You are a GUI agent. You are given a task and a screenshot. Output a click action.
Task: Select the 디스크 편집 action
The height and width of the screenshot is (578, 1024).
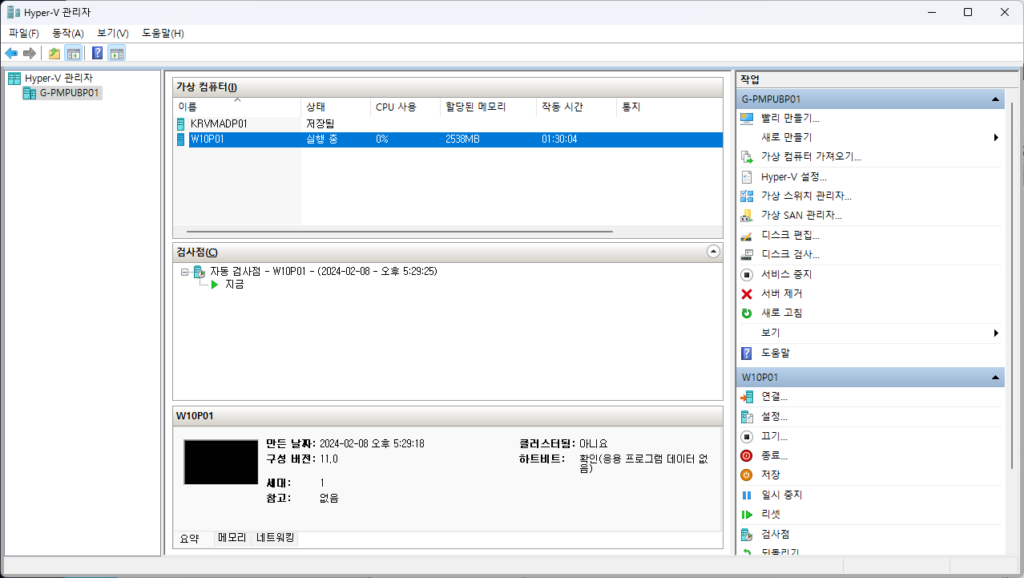pyautogui.click(x=790, y=235)
